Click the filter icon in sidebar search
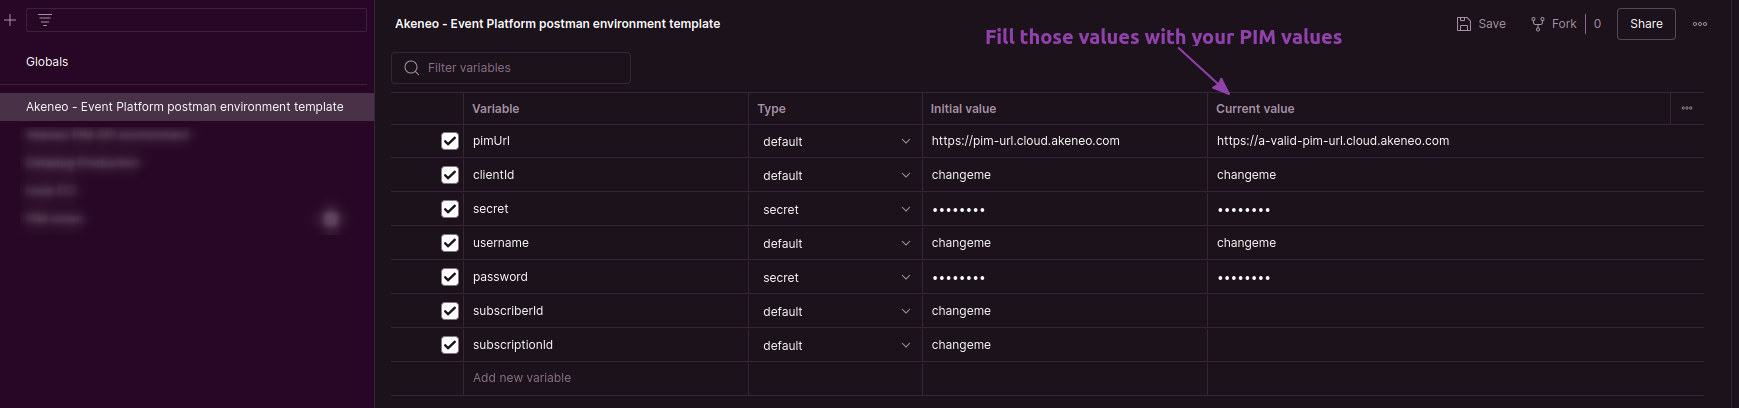This screenshot has height=408, width=1739. [x=45, y=20]
